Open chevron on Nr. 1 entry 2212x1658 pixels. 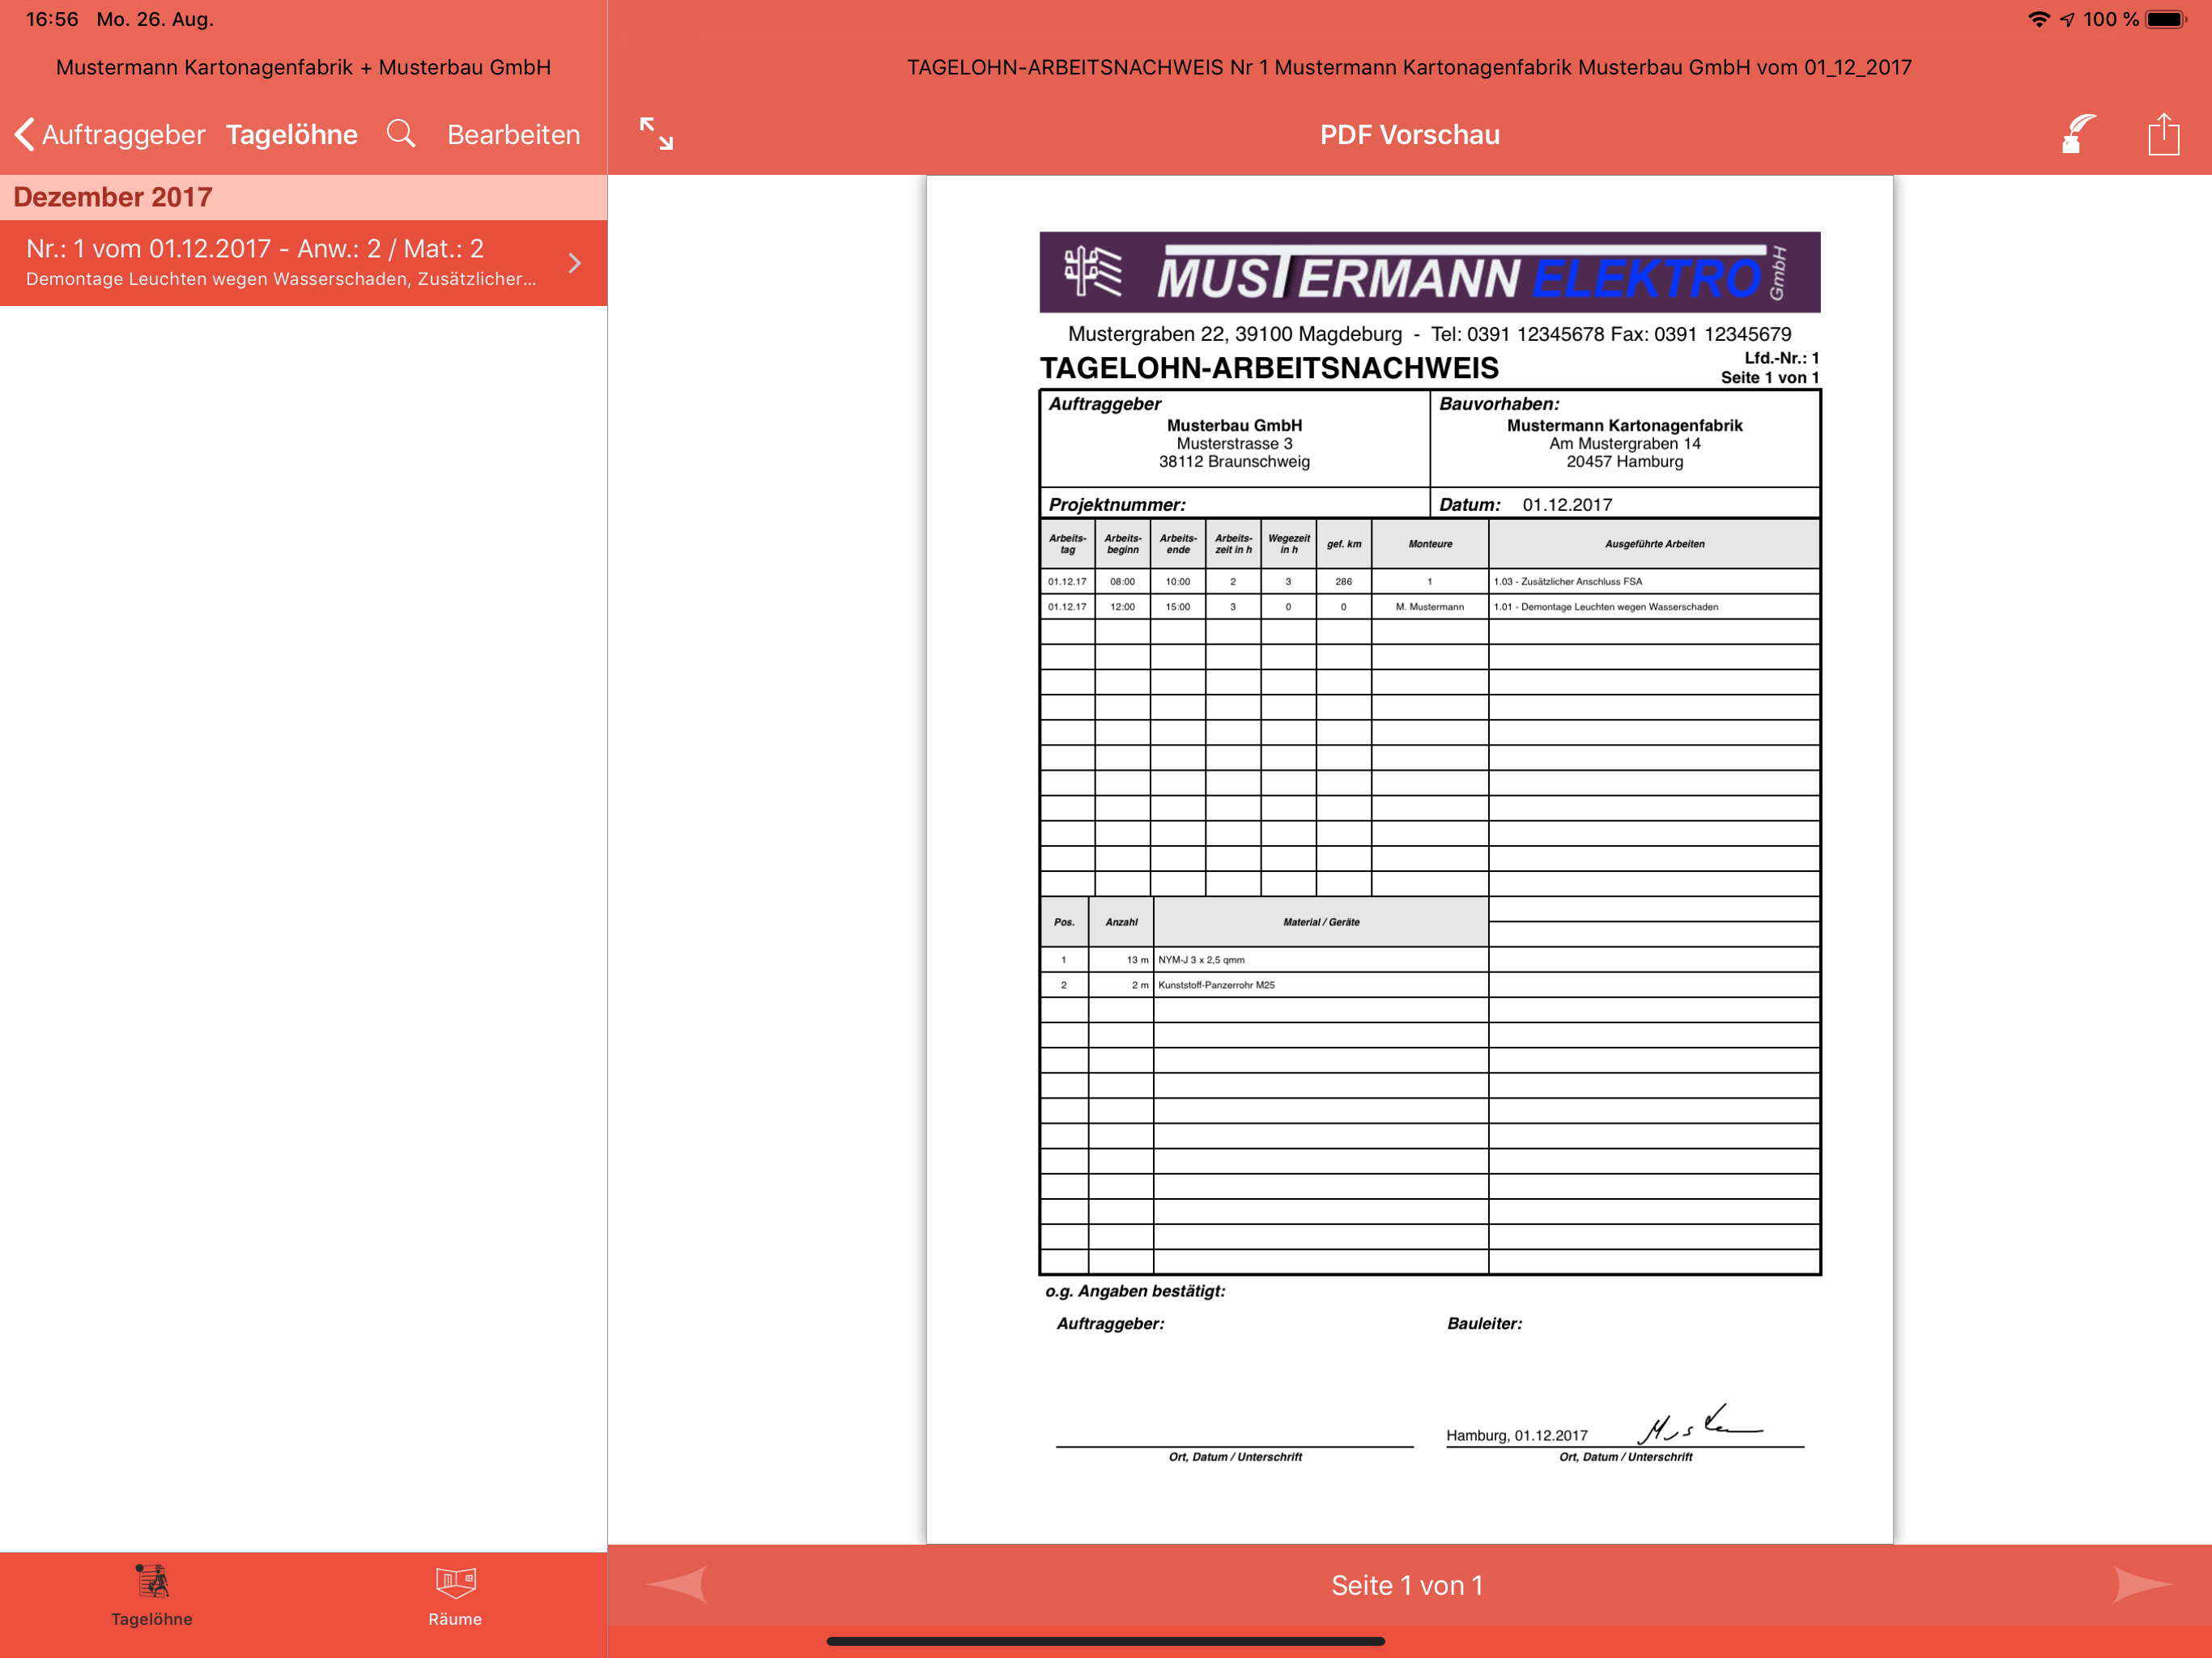point(574,263)
